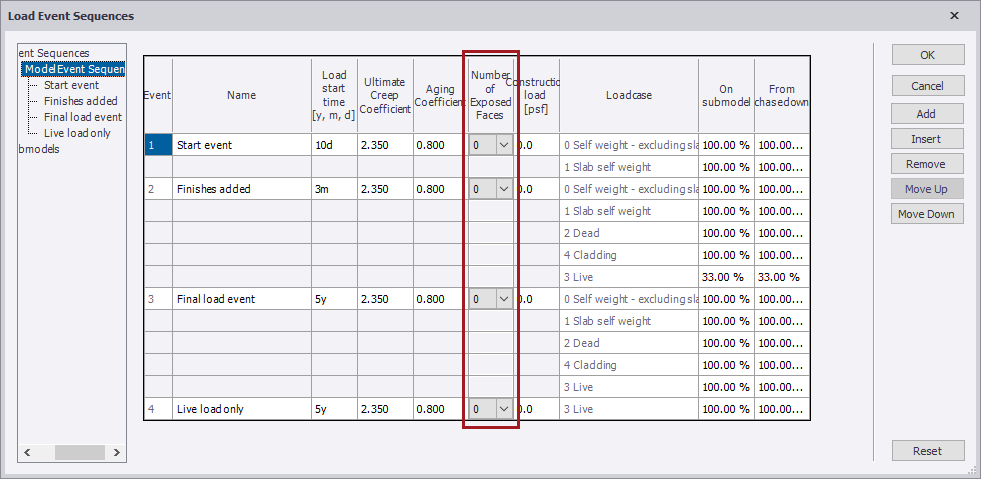Click the Insert button

coord(928,139)
